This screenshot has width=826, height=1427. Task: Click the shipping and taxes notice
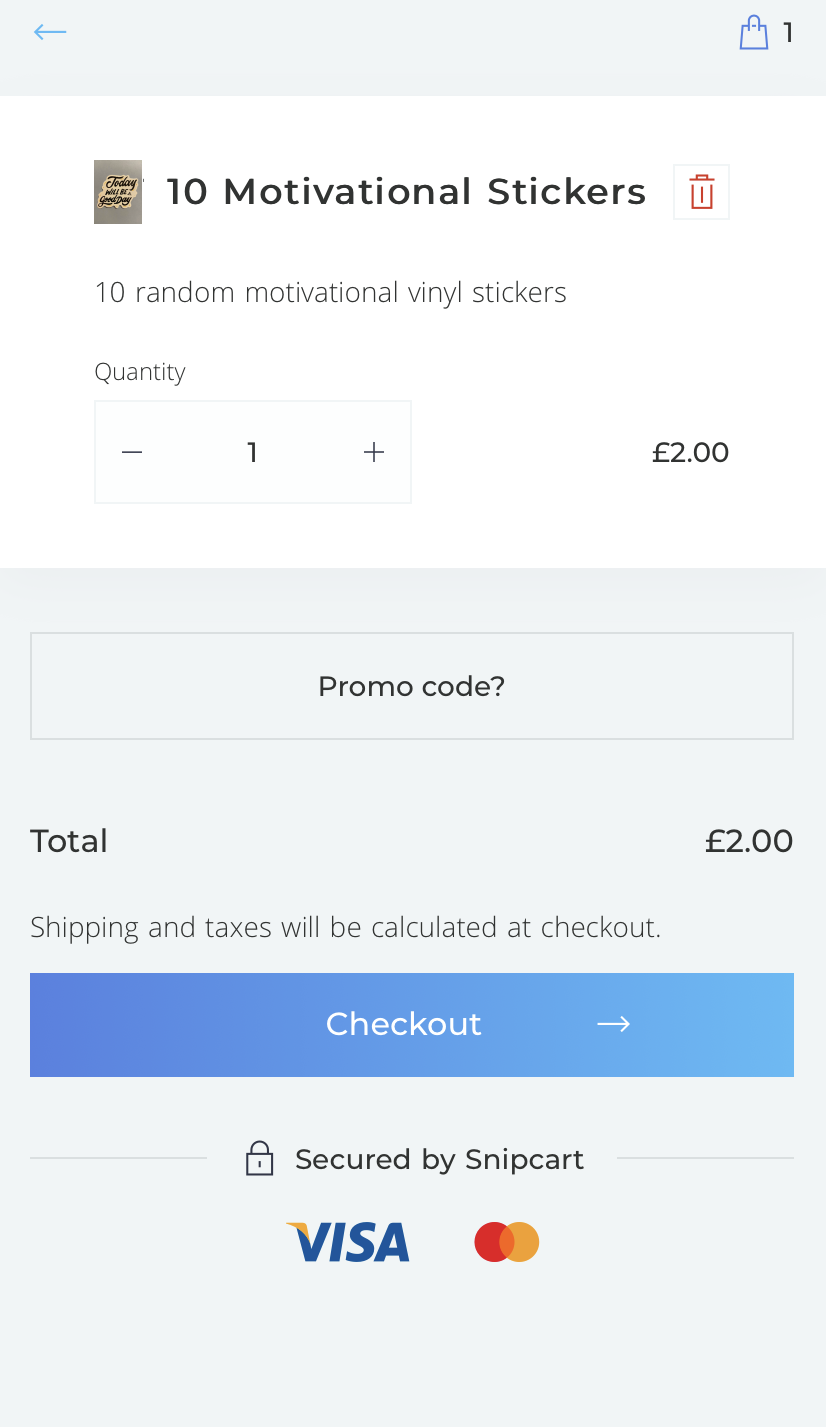(346, 928)
